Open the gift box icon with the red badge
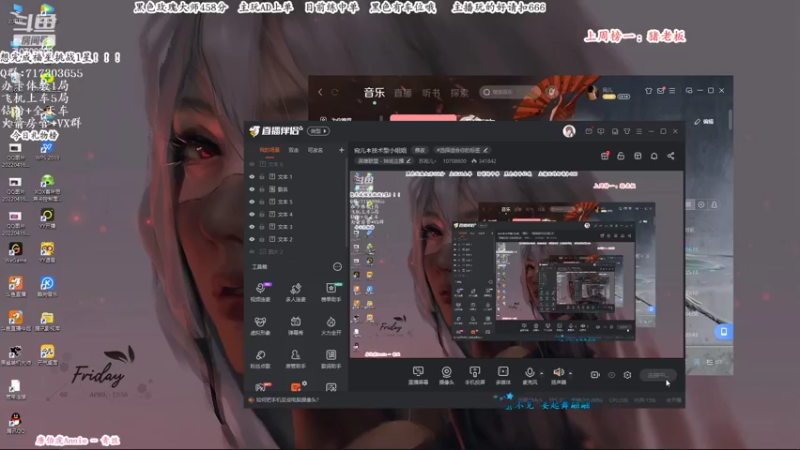Image resolution: width=800 pixels, height=450 pixels. point(605,156)
